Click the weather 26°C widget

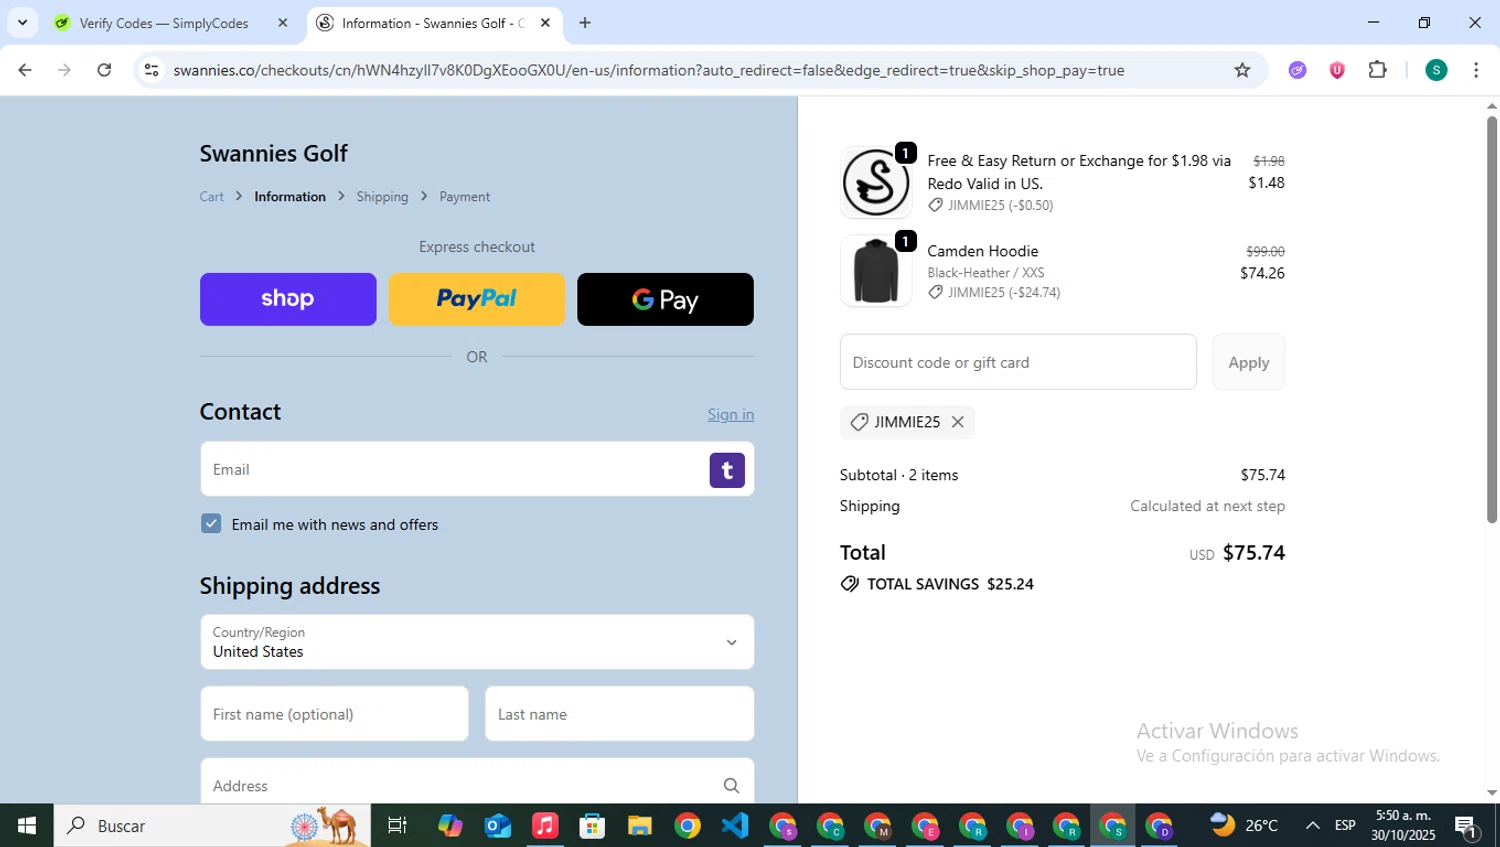pyautogui.click(x=1245, y=825)
